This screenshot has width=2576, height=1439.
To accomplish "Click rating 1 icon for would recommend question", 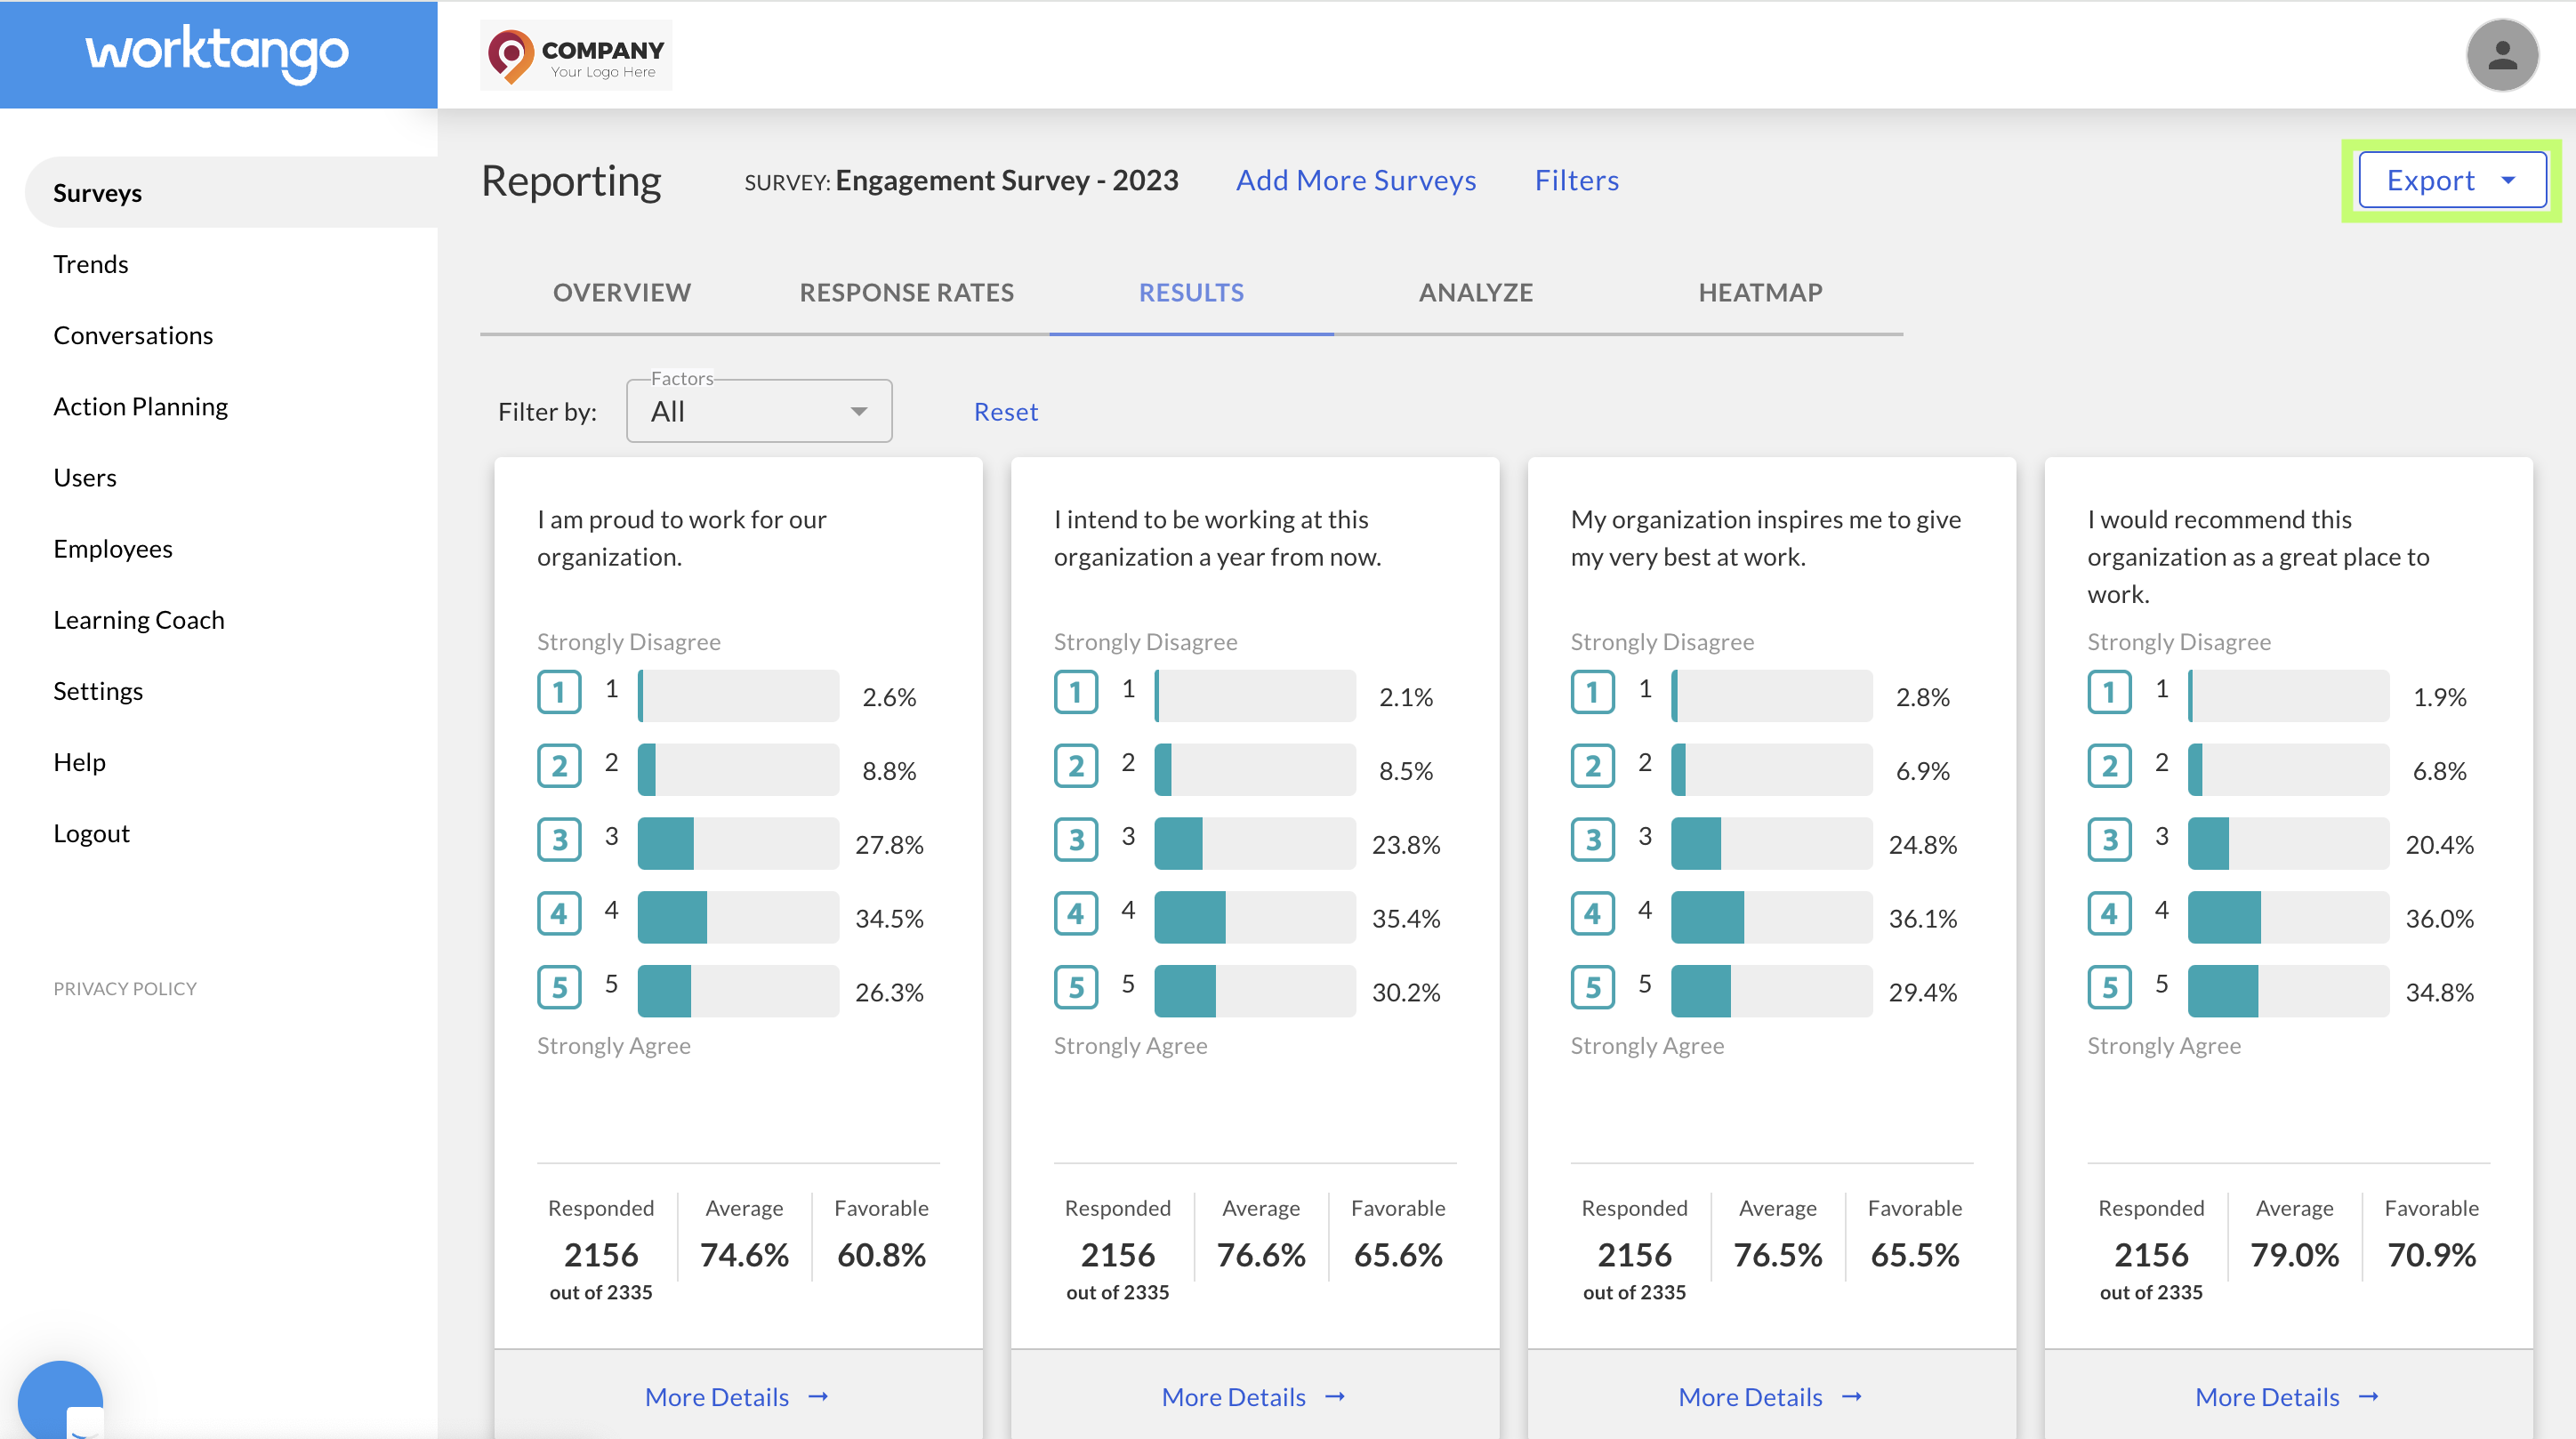I will tap(2110, 692).
